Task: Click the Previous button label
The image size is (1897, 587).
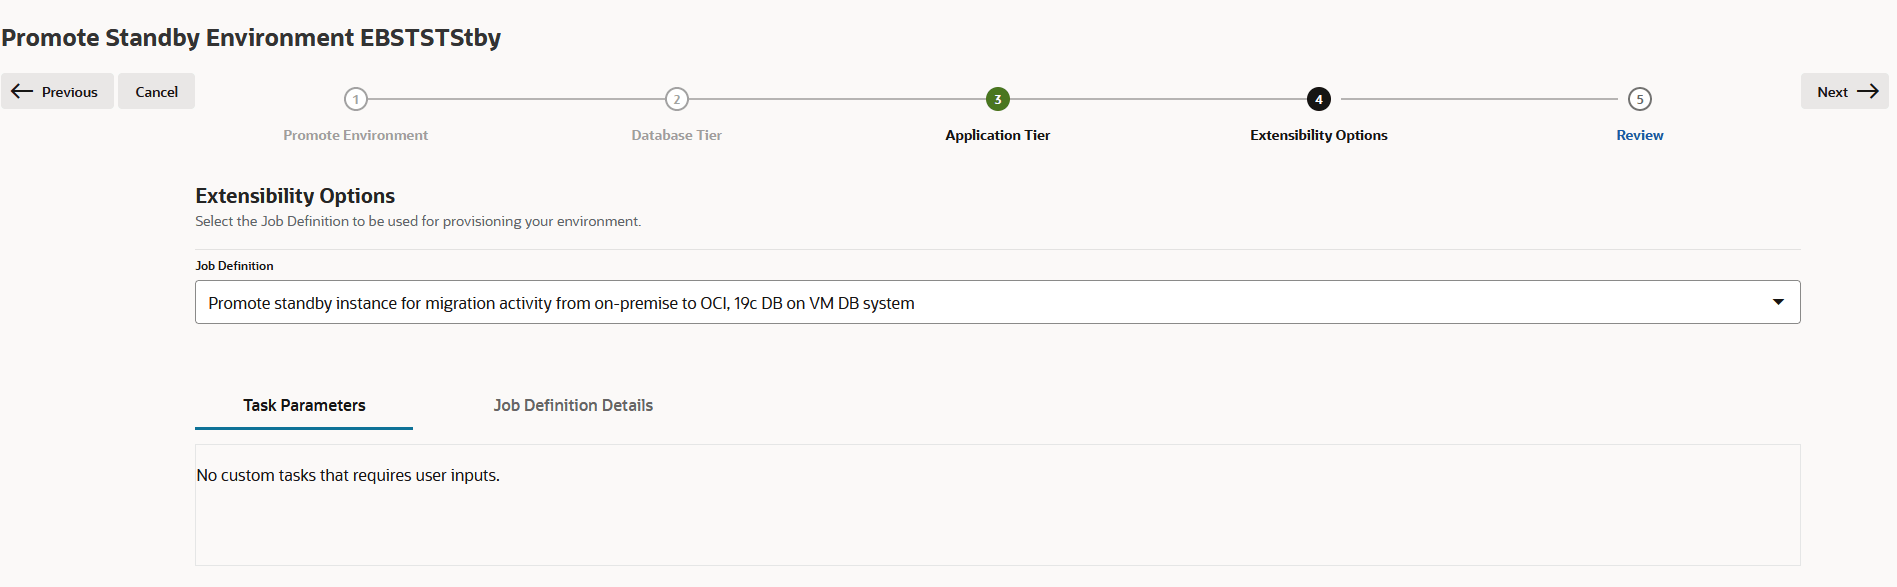Action: point(70,92)
